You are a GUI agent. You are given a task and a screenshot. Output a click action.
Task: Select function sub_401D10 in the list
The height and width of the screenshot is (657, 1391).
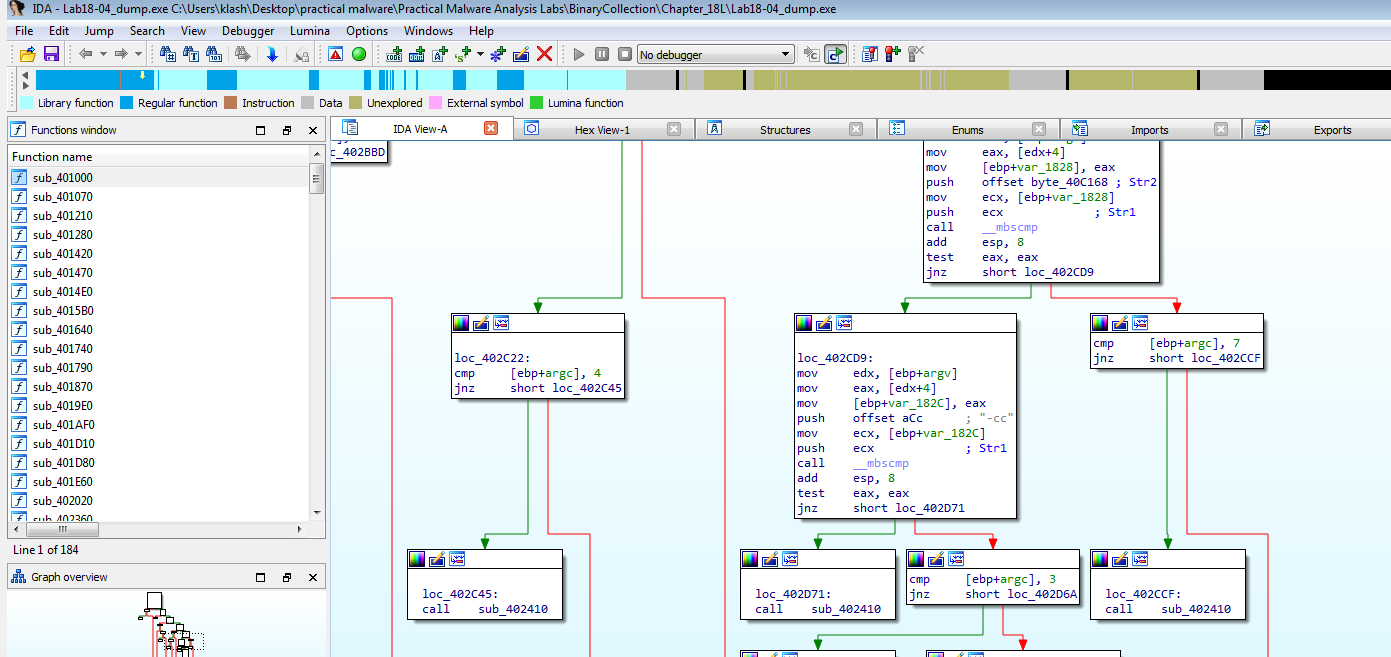[x=159, y=443]
